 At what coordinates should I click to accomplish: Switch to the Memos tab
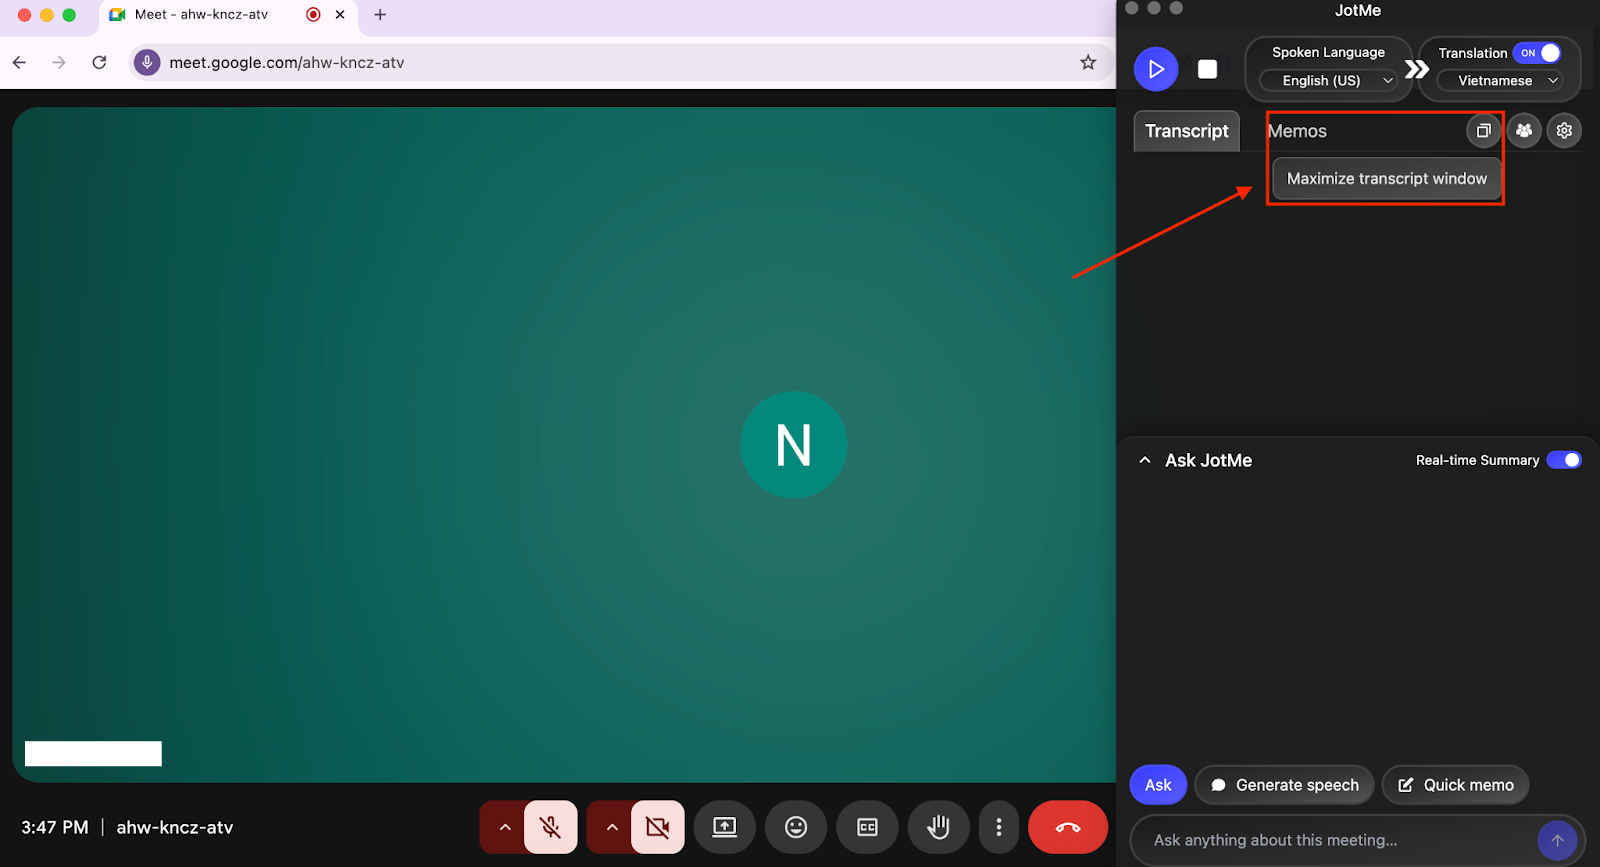pyautogui.click(x=1297, y=131)
